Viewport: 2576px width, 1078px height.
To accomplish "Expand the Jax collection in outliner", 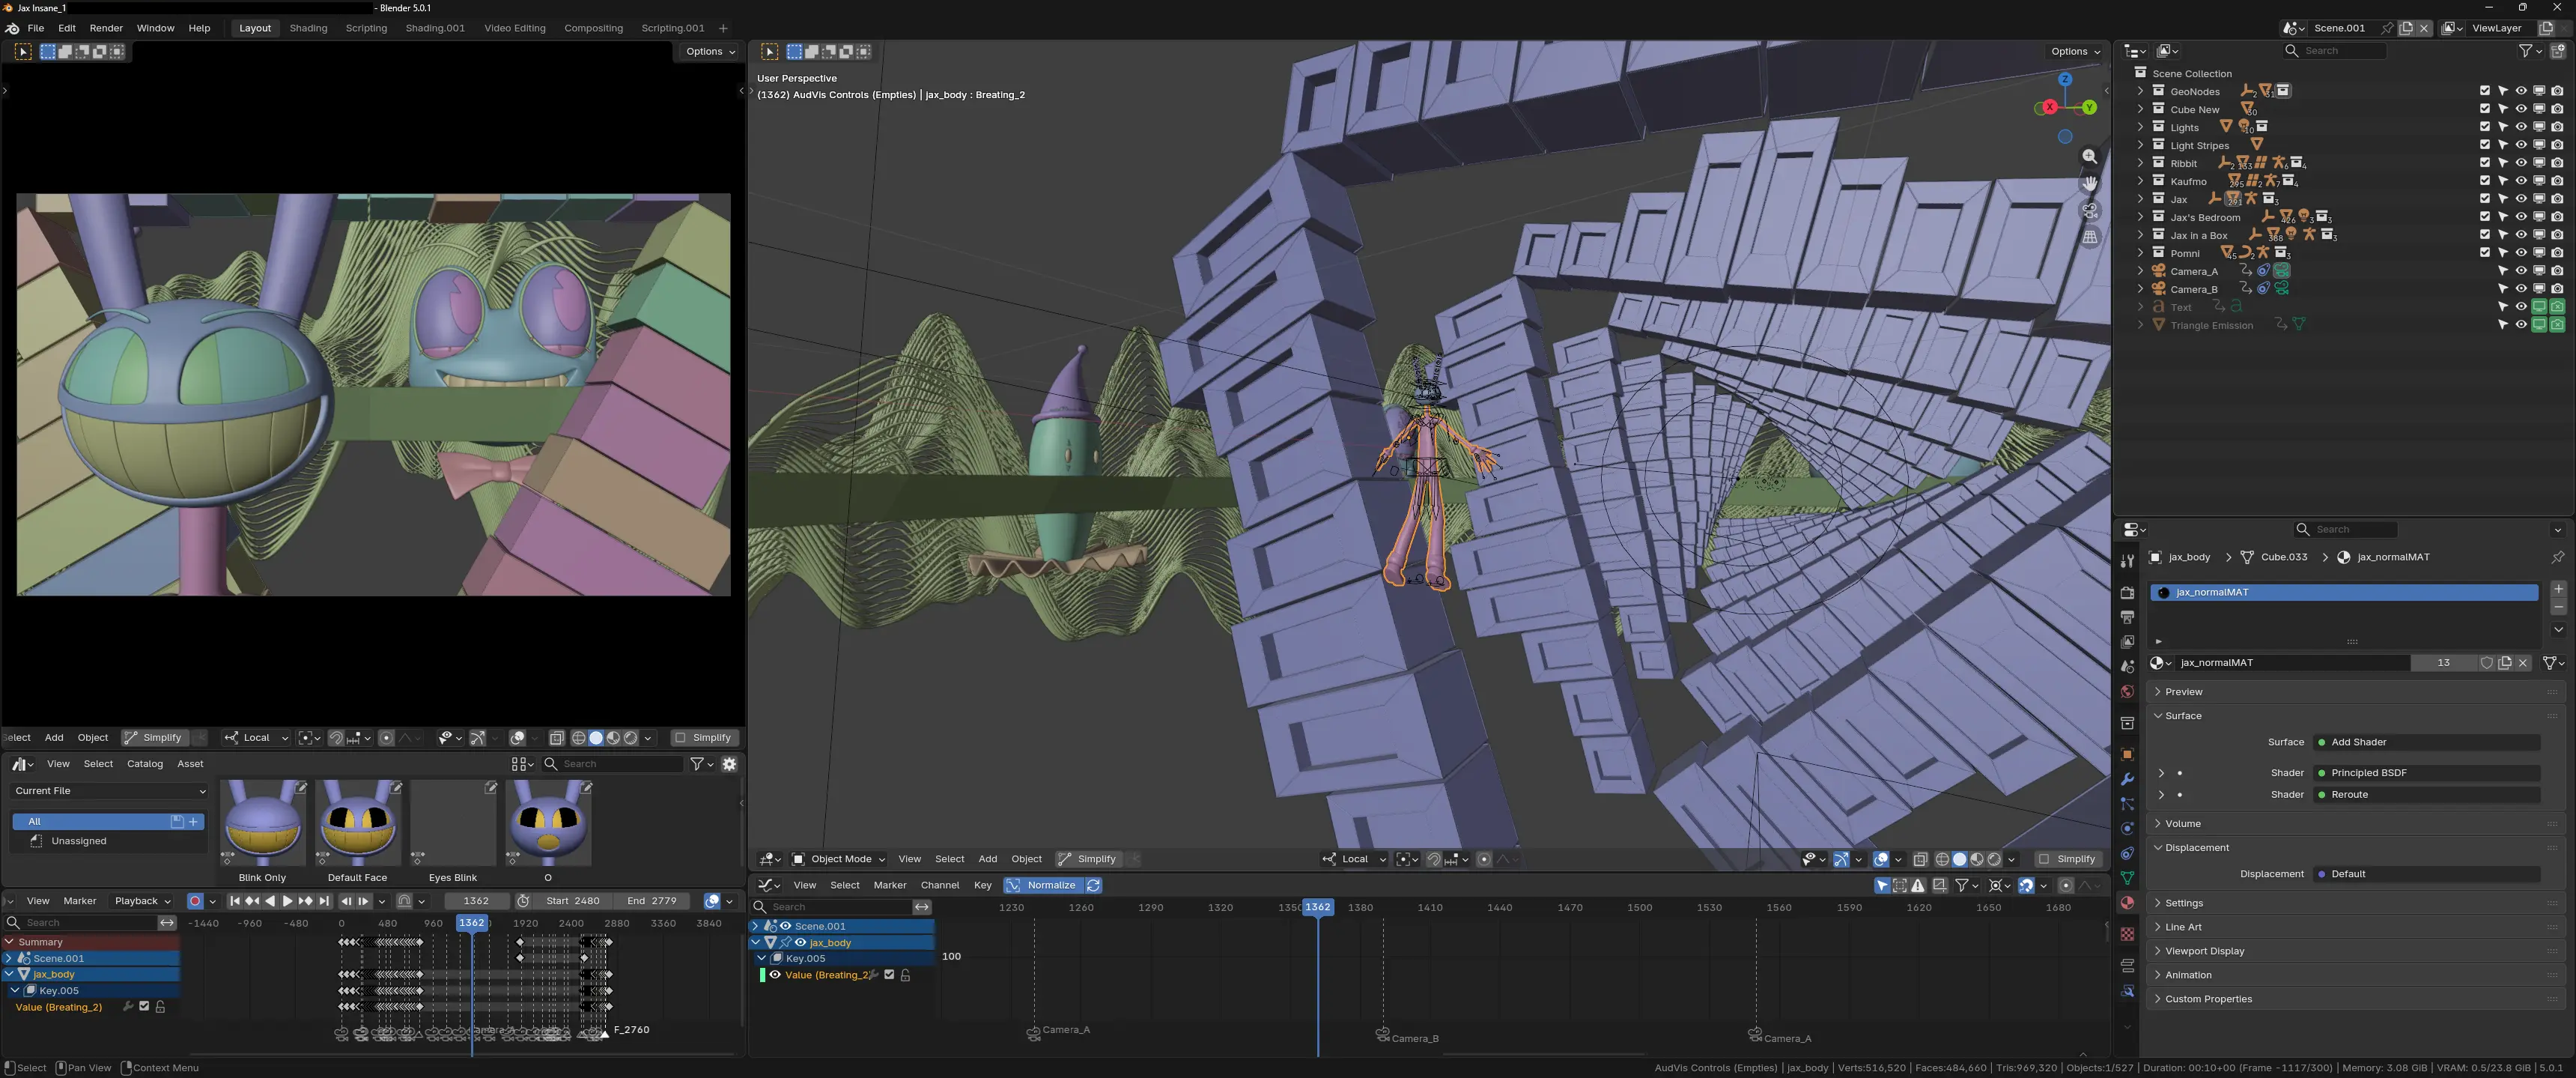I will 2140,199.
